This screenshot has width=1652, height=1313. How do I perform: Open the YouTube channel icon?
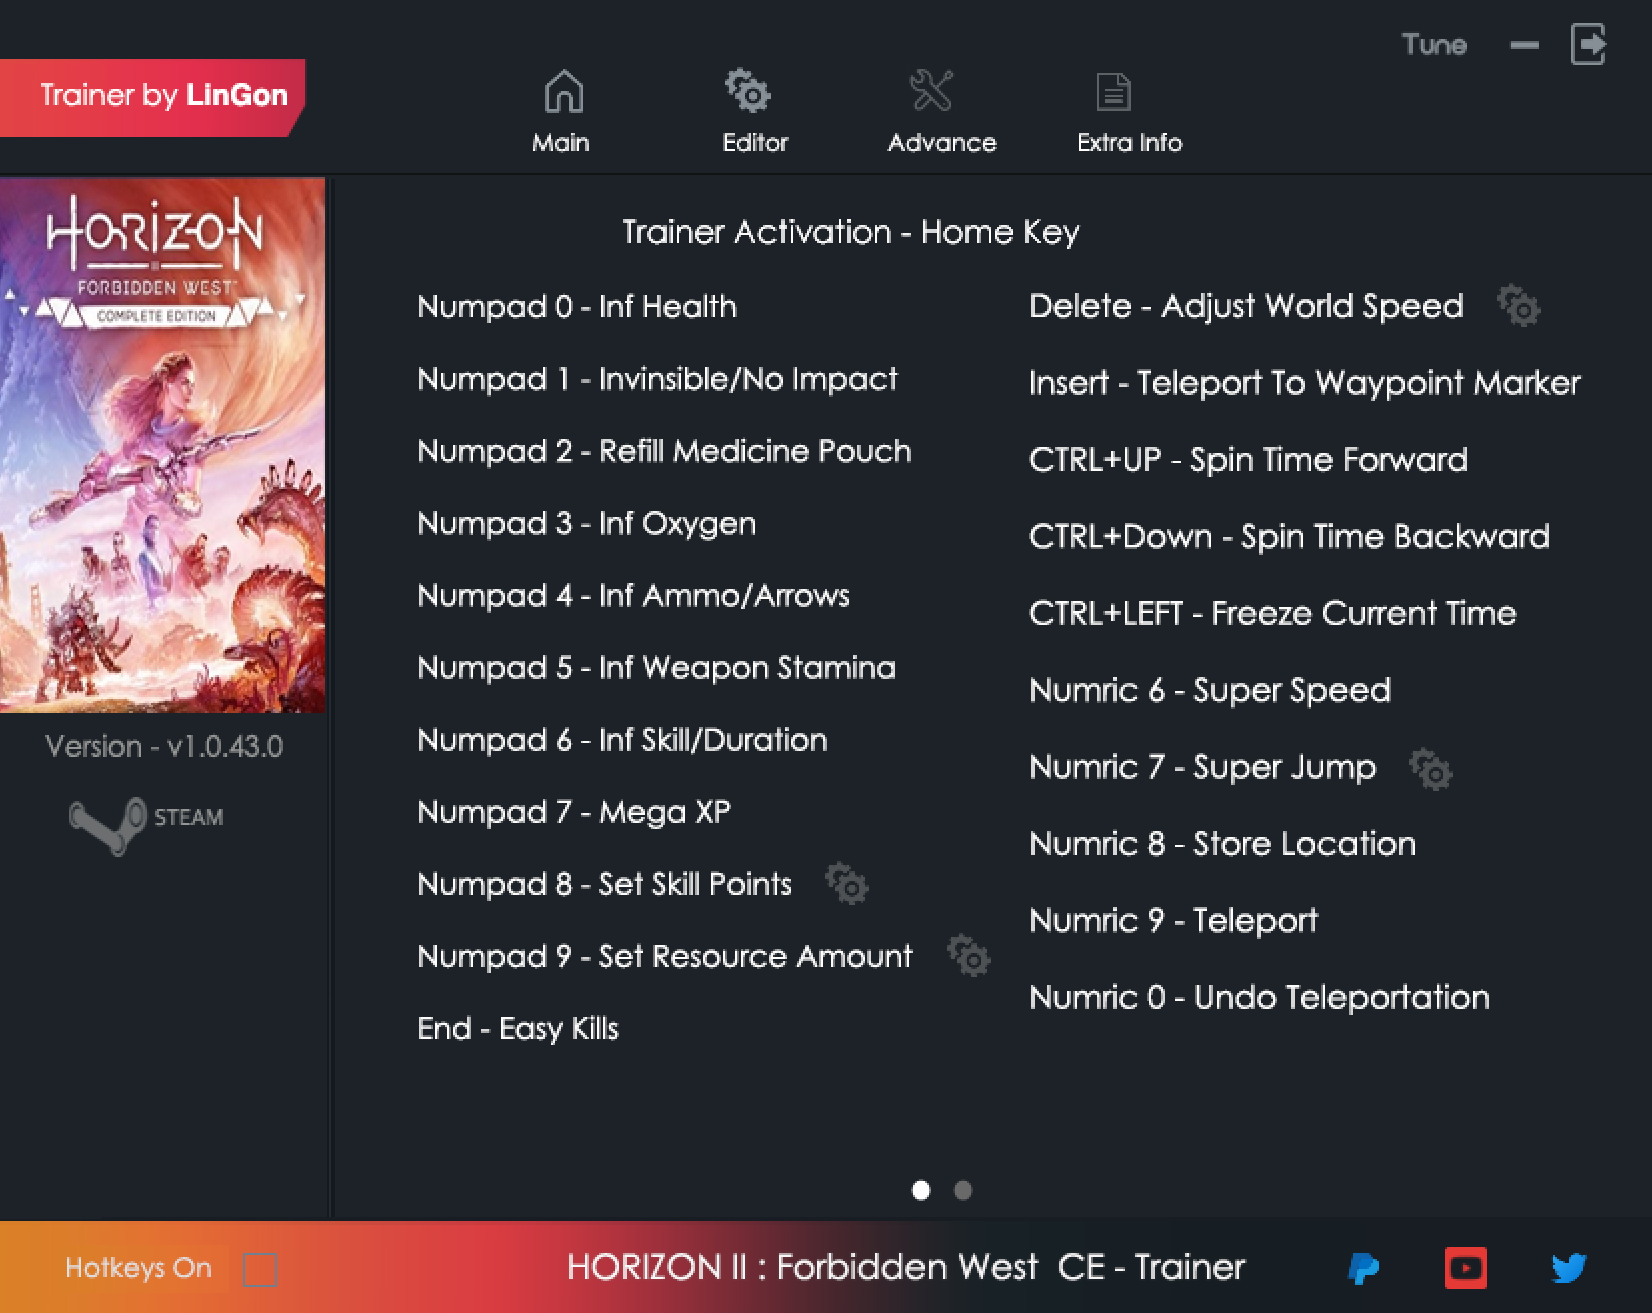pos(1465,1268)
